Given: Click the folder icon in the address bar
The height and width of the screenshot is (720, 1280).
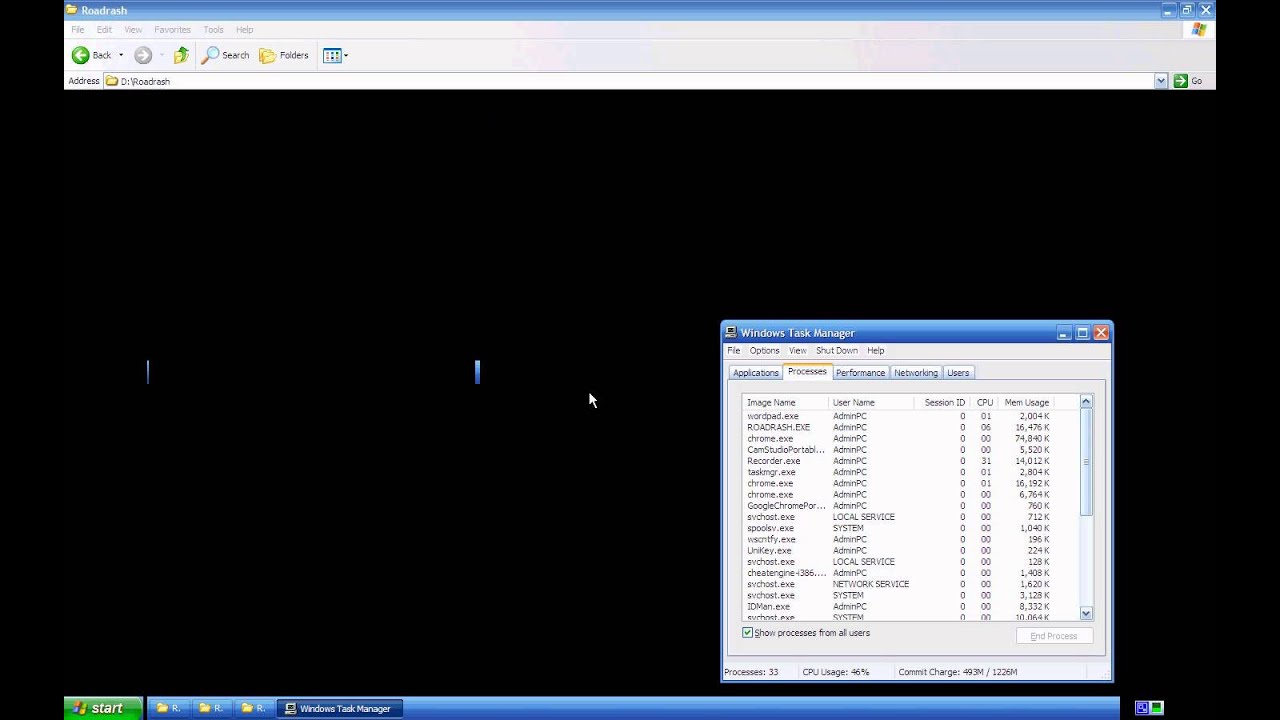Looking at the screenshot, I should pyautogui.click(x=112, y=81).
